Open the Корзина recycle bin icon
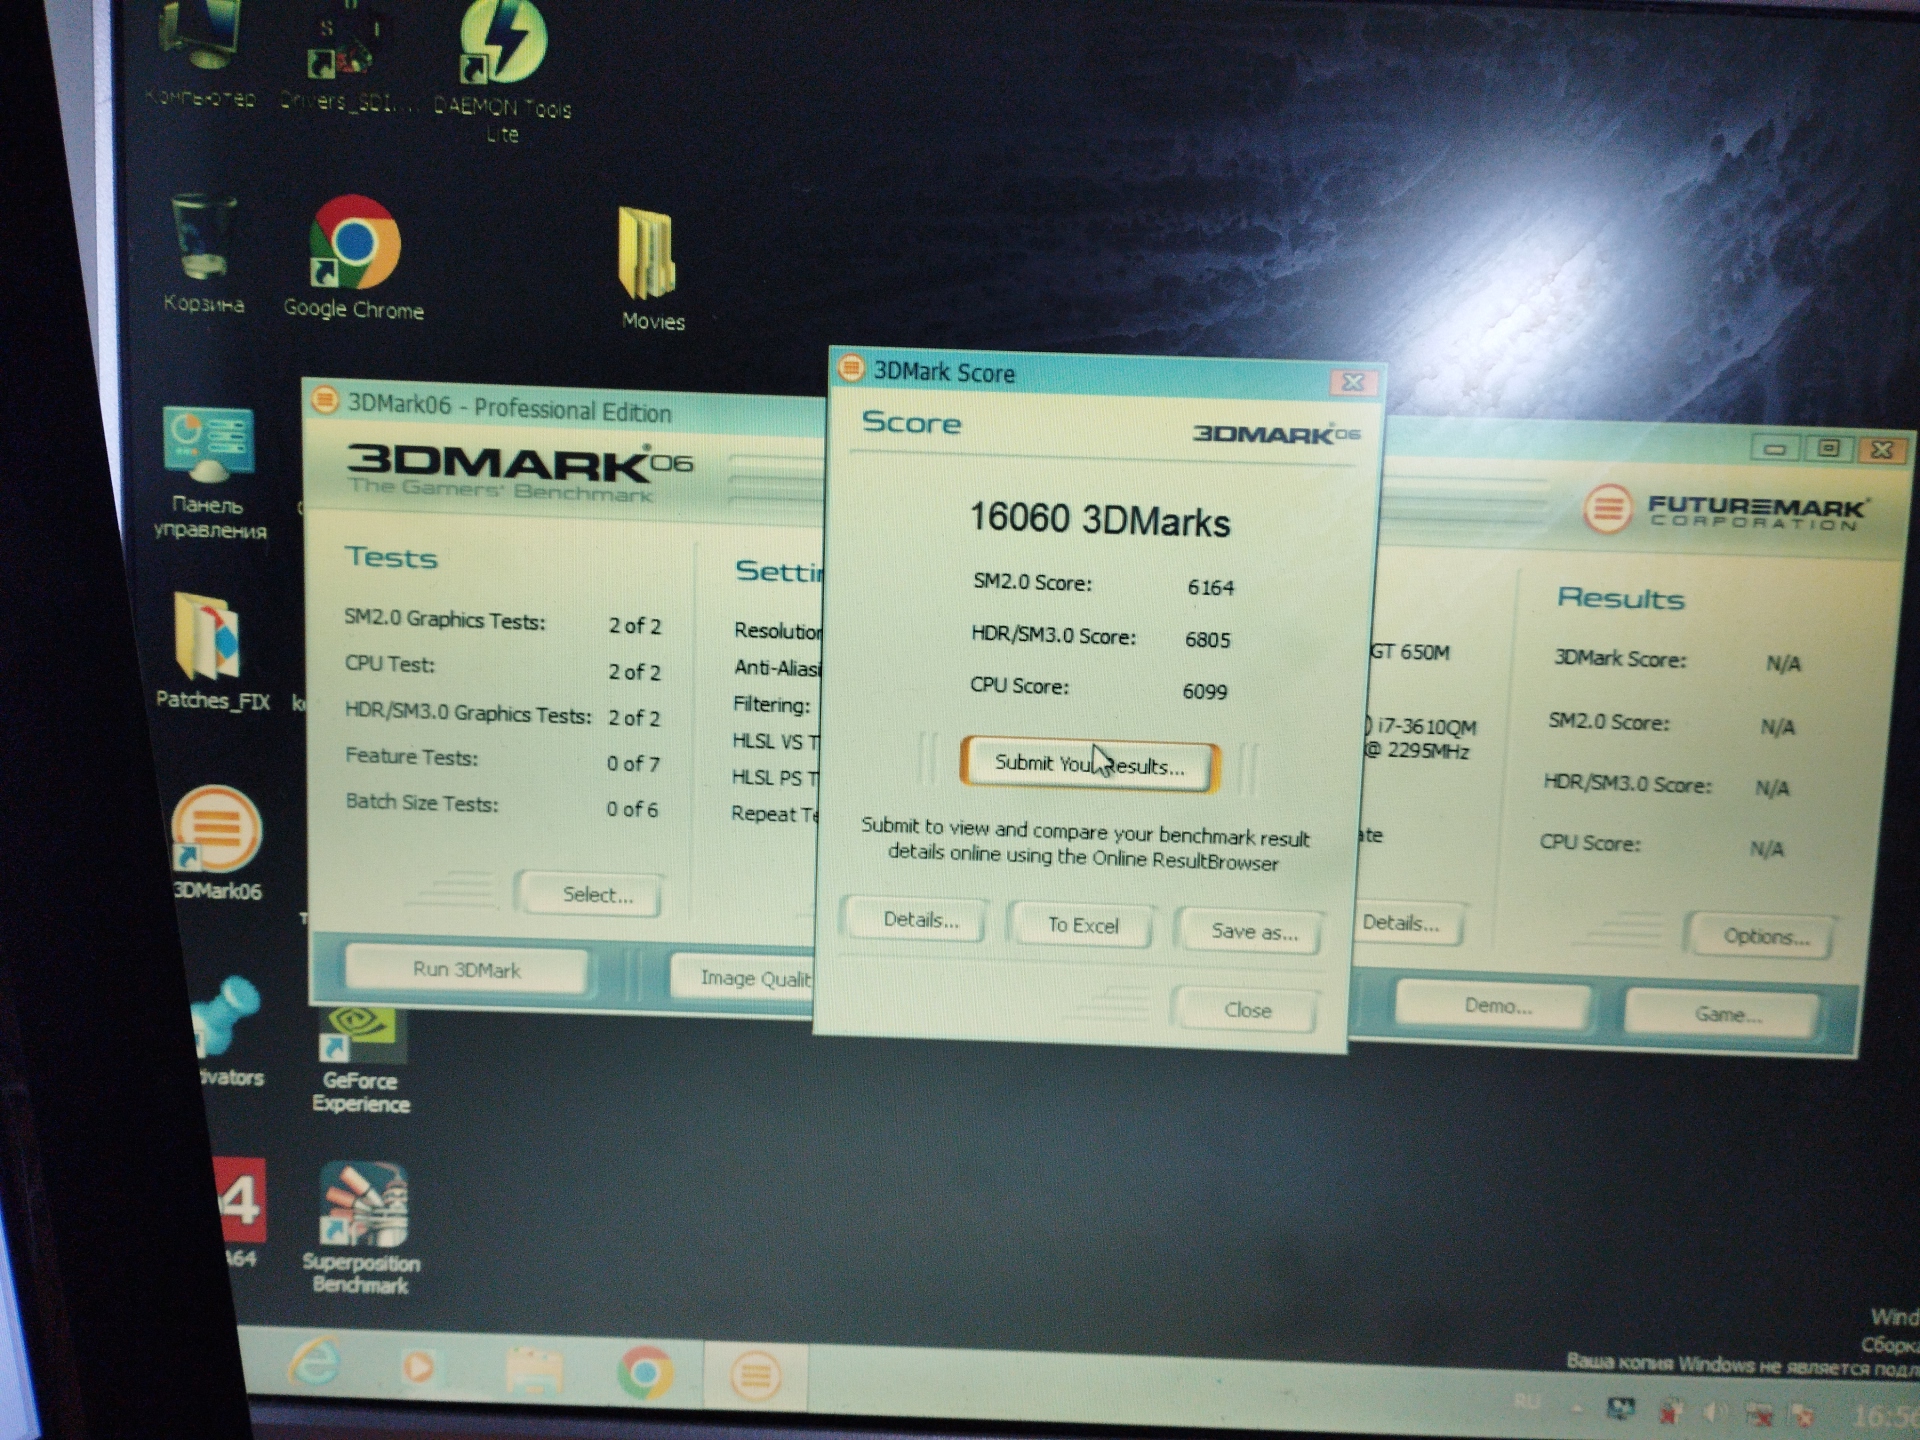The height and width of the screenshot is (1440, 1920). coord(204,253)
